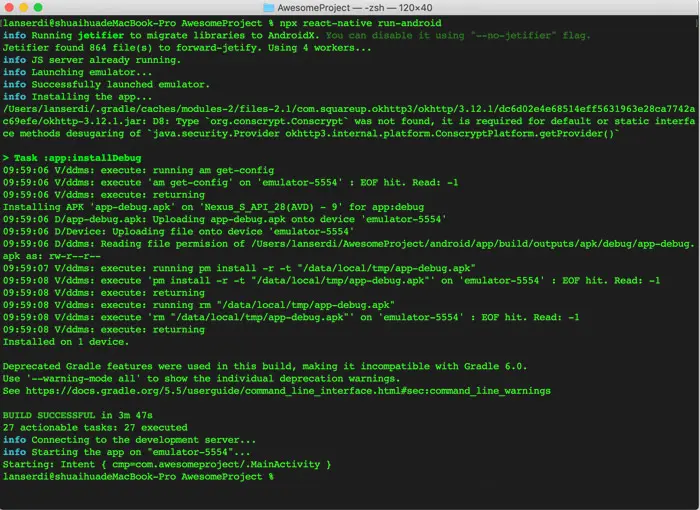Open the docs.gradle.org command line warnings URL
Viewport: 700px width, 510px height.
point(288,391)
